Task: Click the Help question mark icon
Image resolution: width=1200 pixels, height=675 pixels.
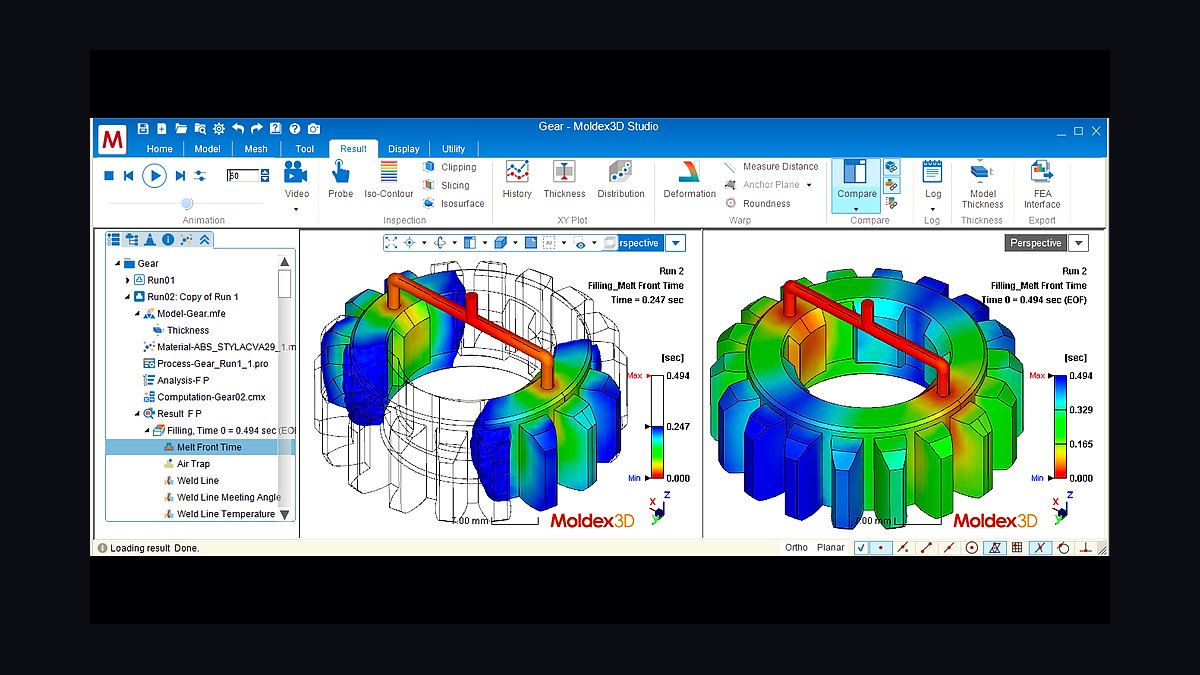Action: click(295, 128)
